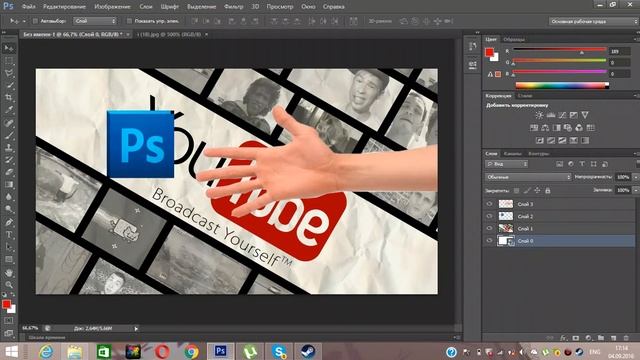Add a Color Balance adjustment (scales icon)
Image resolution: width=640 pixels, height=360 pixels.
545,128
